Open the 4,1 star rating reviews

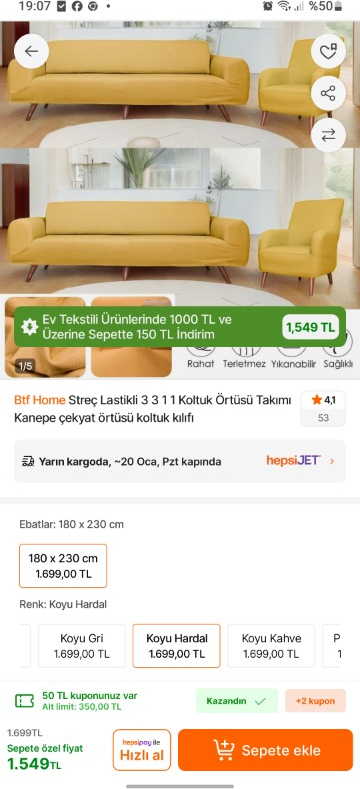[323, 409]
